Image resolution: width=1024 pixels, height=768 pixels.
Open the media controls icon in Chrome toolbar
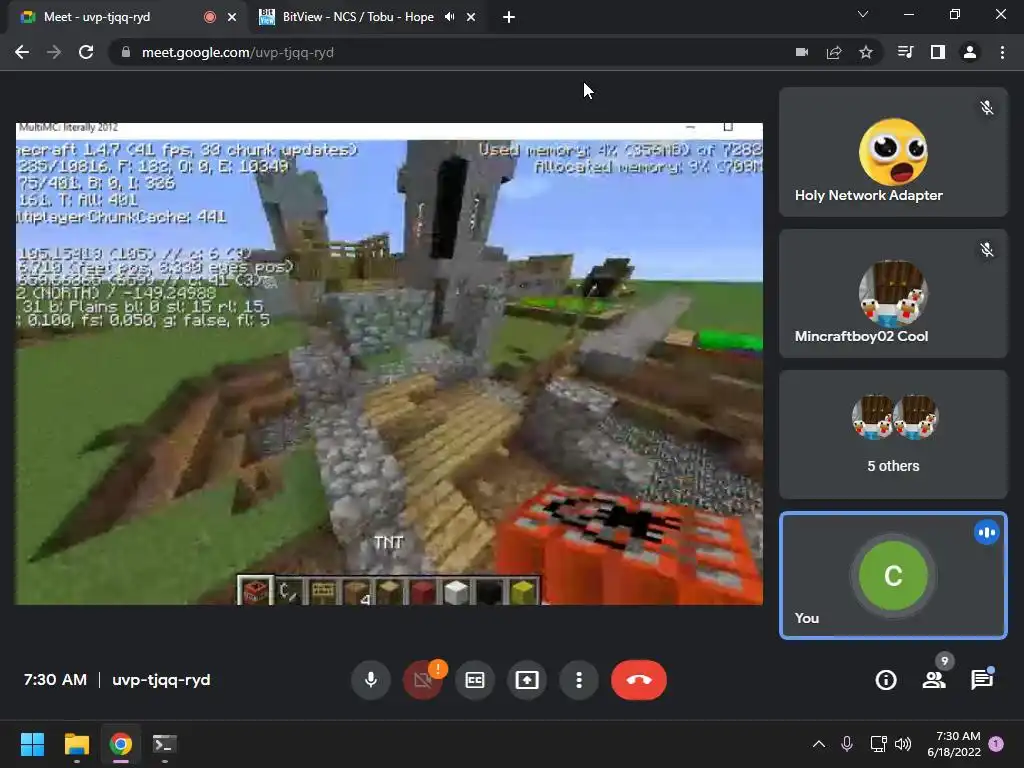[x=905, y=52]
